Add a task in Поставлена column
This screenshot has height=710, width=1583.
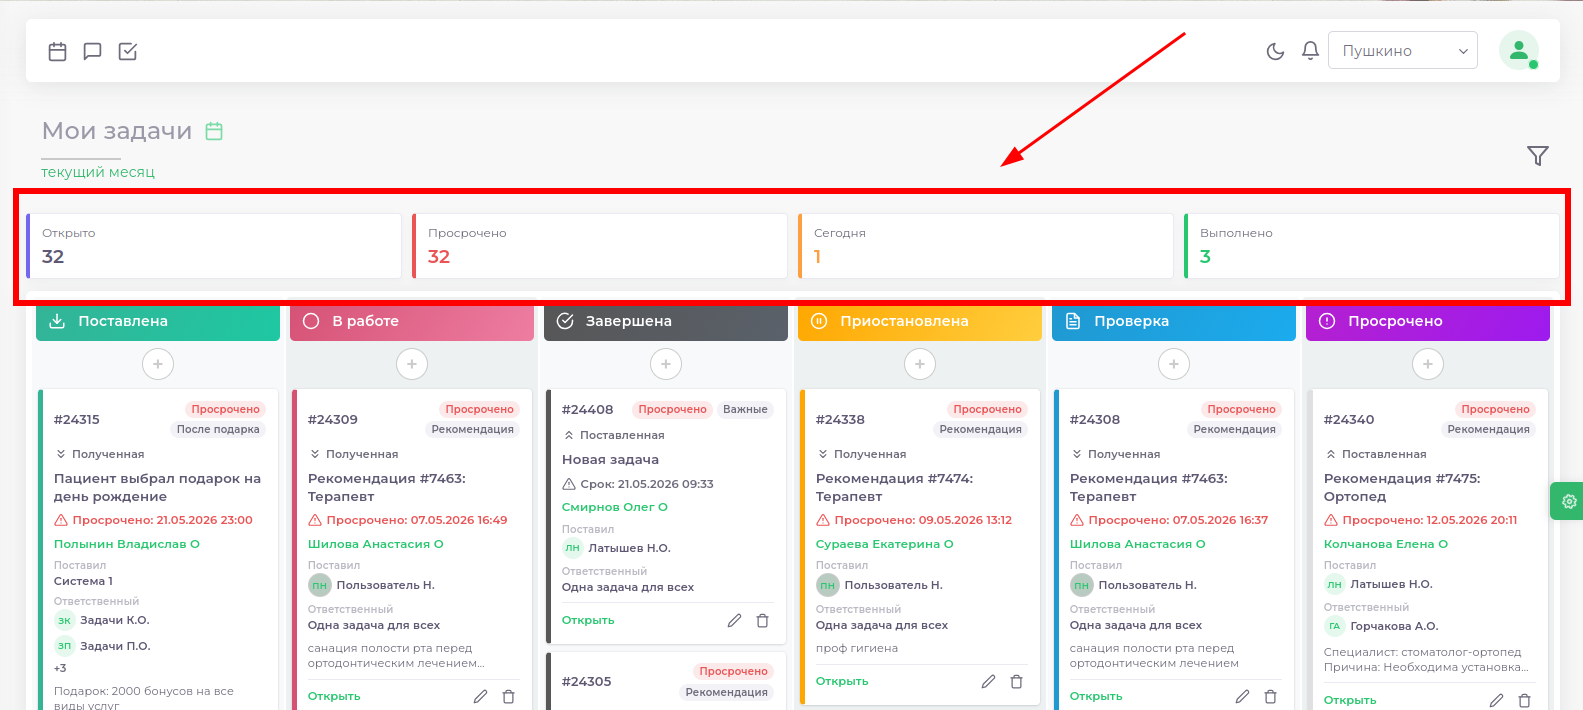click(158, 364)
